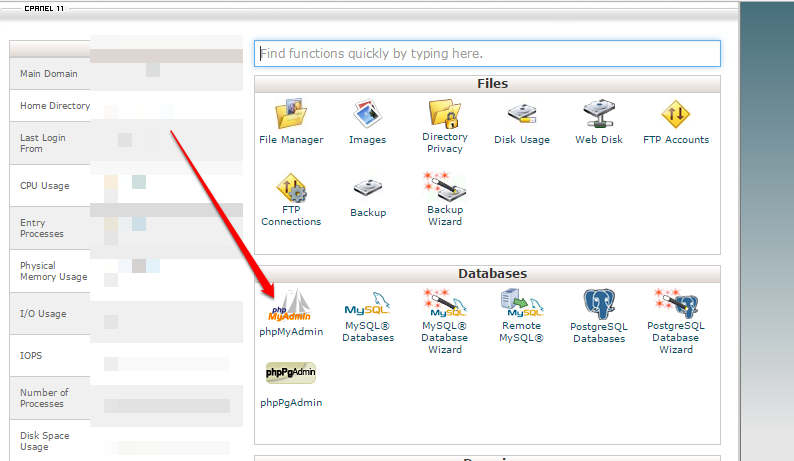Click the "Disk Usage" text link
The image size is (794, 461).
tap(522, 140)
